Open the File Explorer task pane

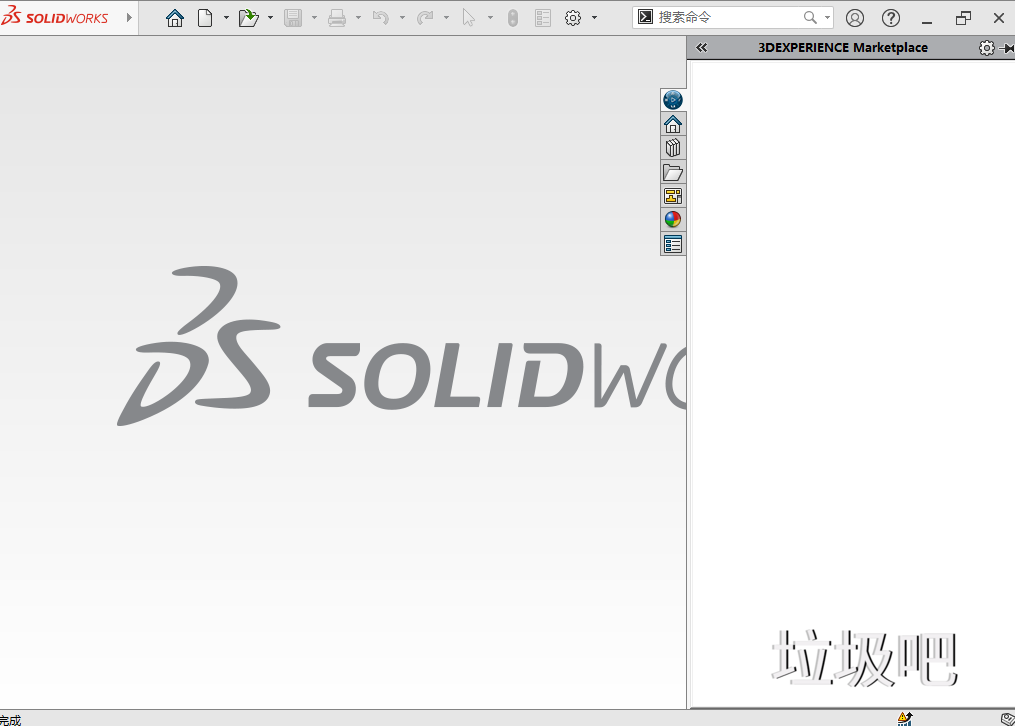(673, 172)
